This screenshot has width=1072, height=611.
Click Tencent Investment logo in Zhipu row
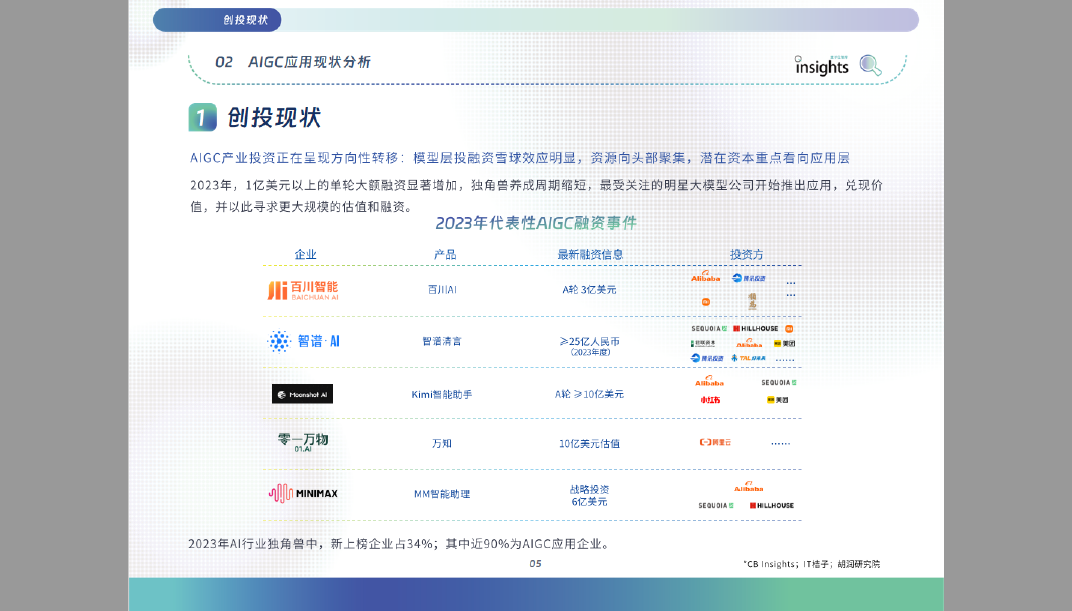707,358
